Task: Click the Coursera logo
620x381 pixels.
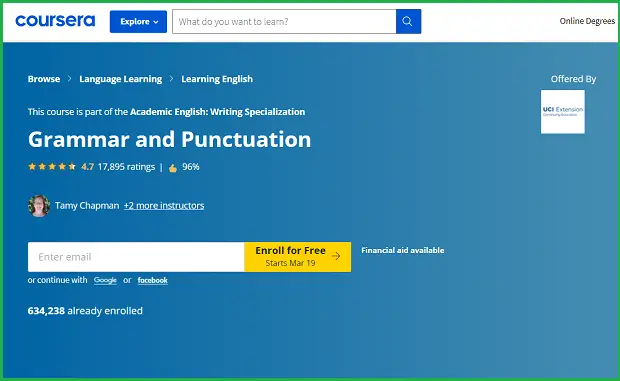Action: point(55,21)
